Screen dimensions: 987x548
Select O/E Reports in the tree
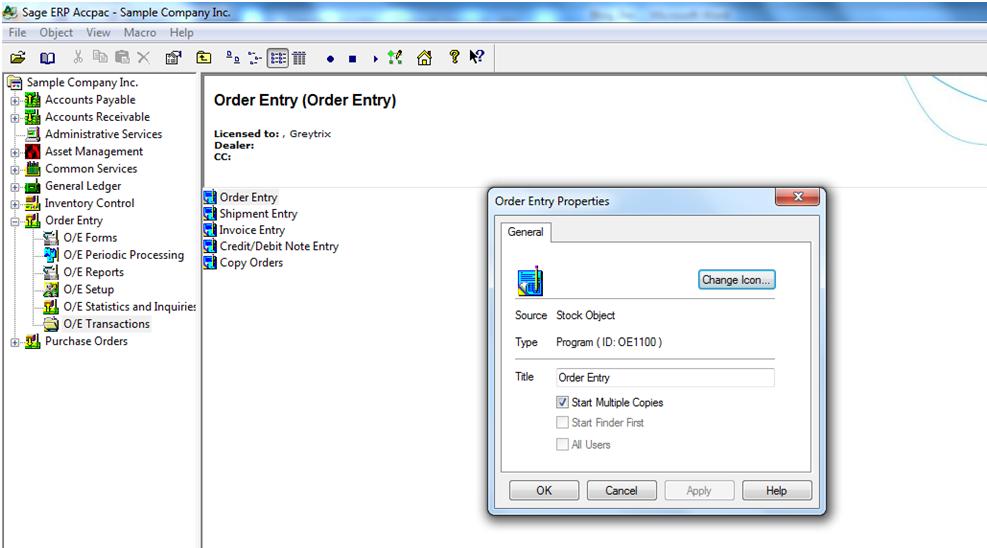click(x=93, y=272)
